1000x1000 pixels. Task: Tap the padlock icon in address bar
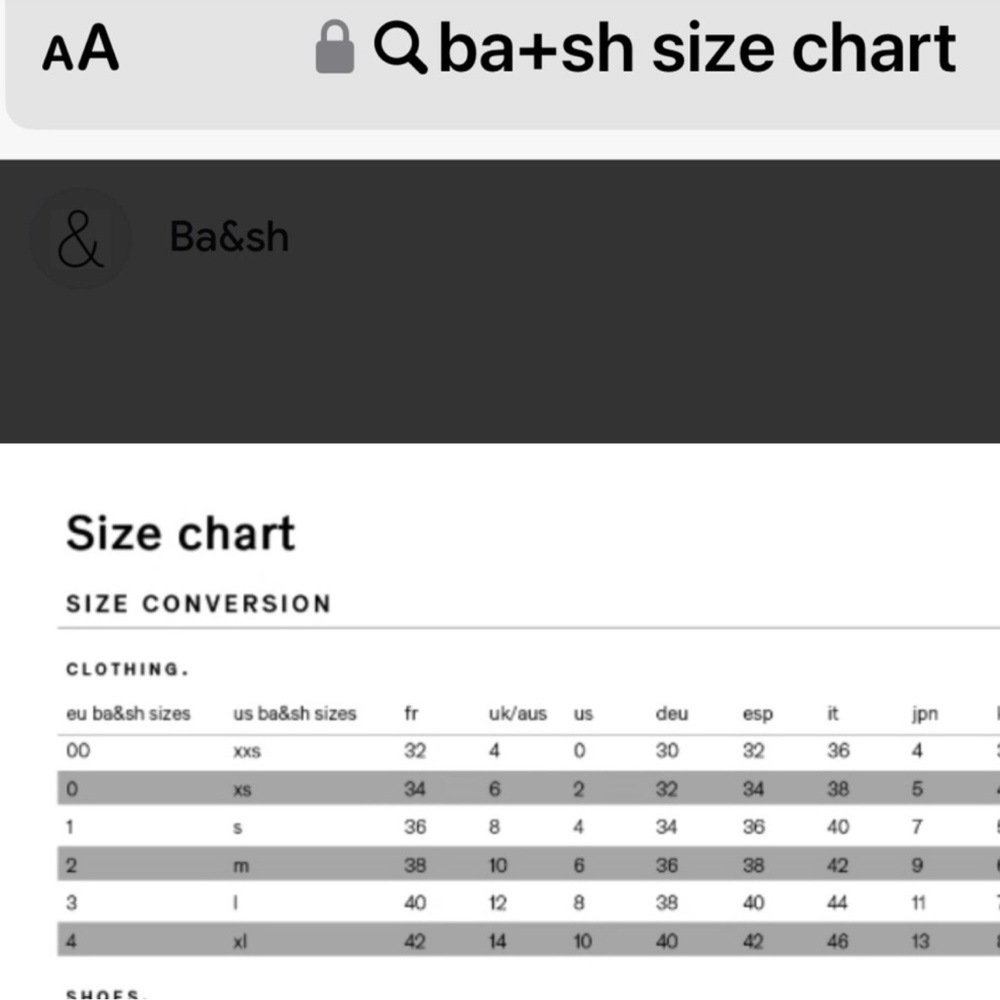point(335,49)
